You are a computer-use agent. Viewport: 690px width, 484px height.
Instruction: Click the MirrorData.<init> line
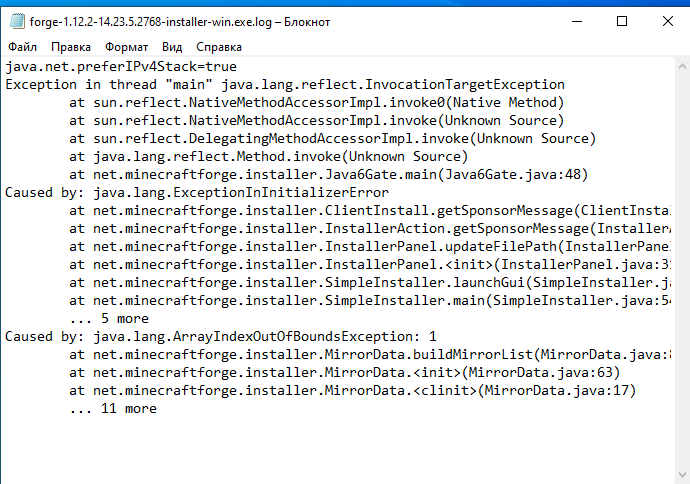pos(344,373)
